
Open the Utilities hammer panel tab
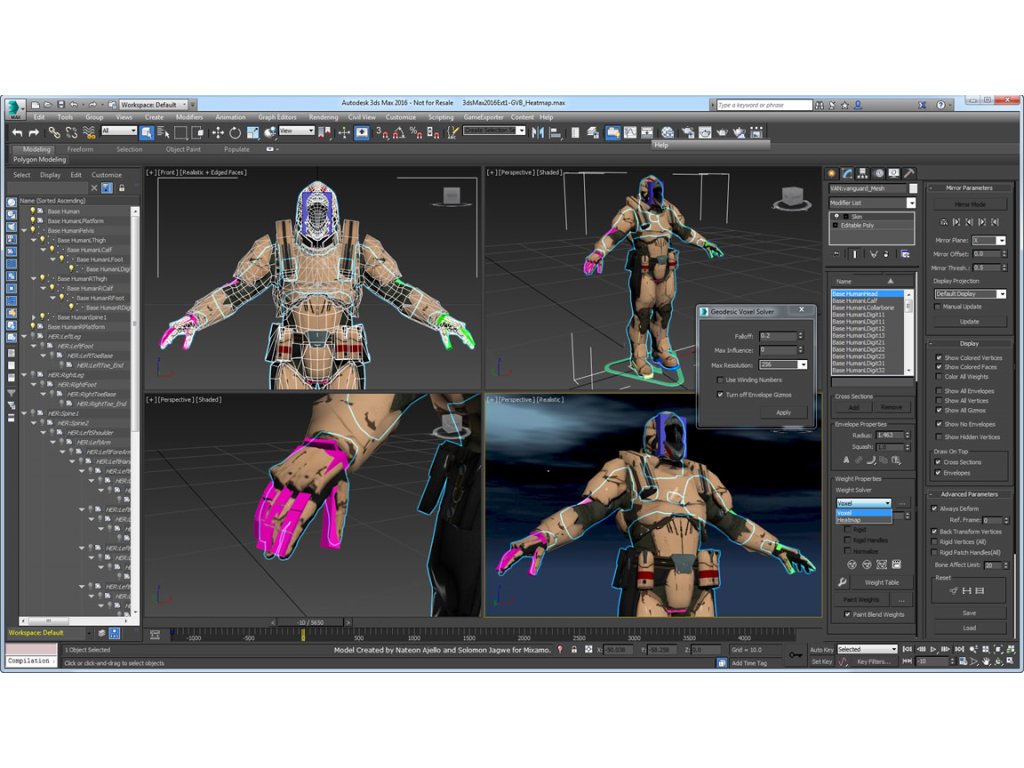point(909,173)
